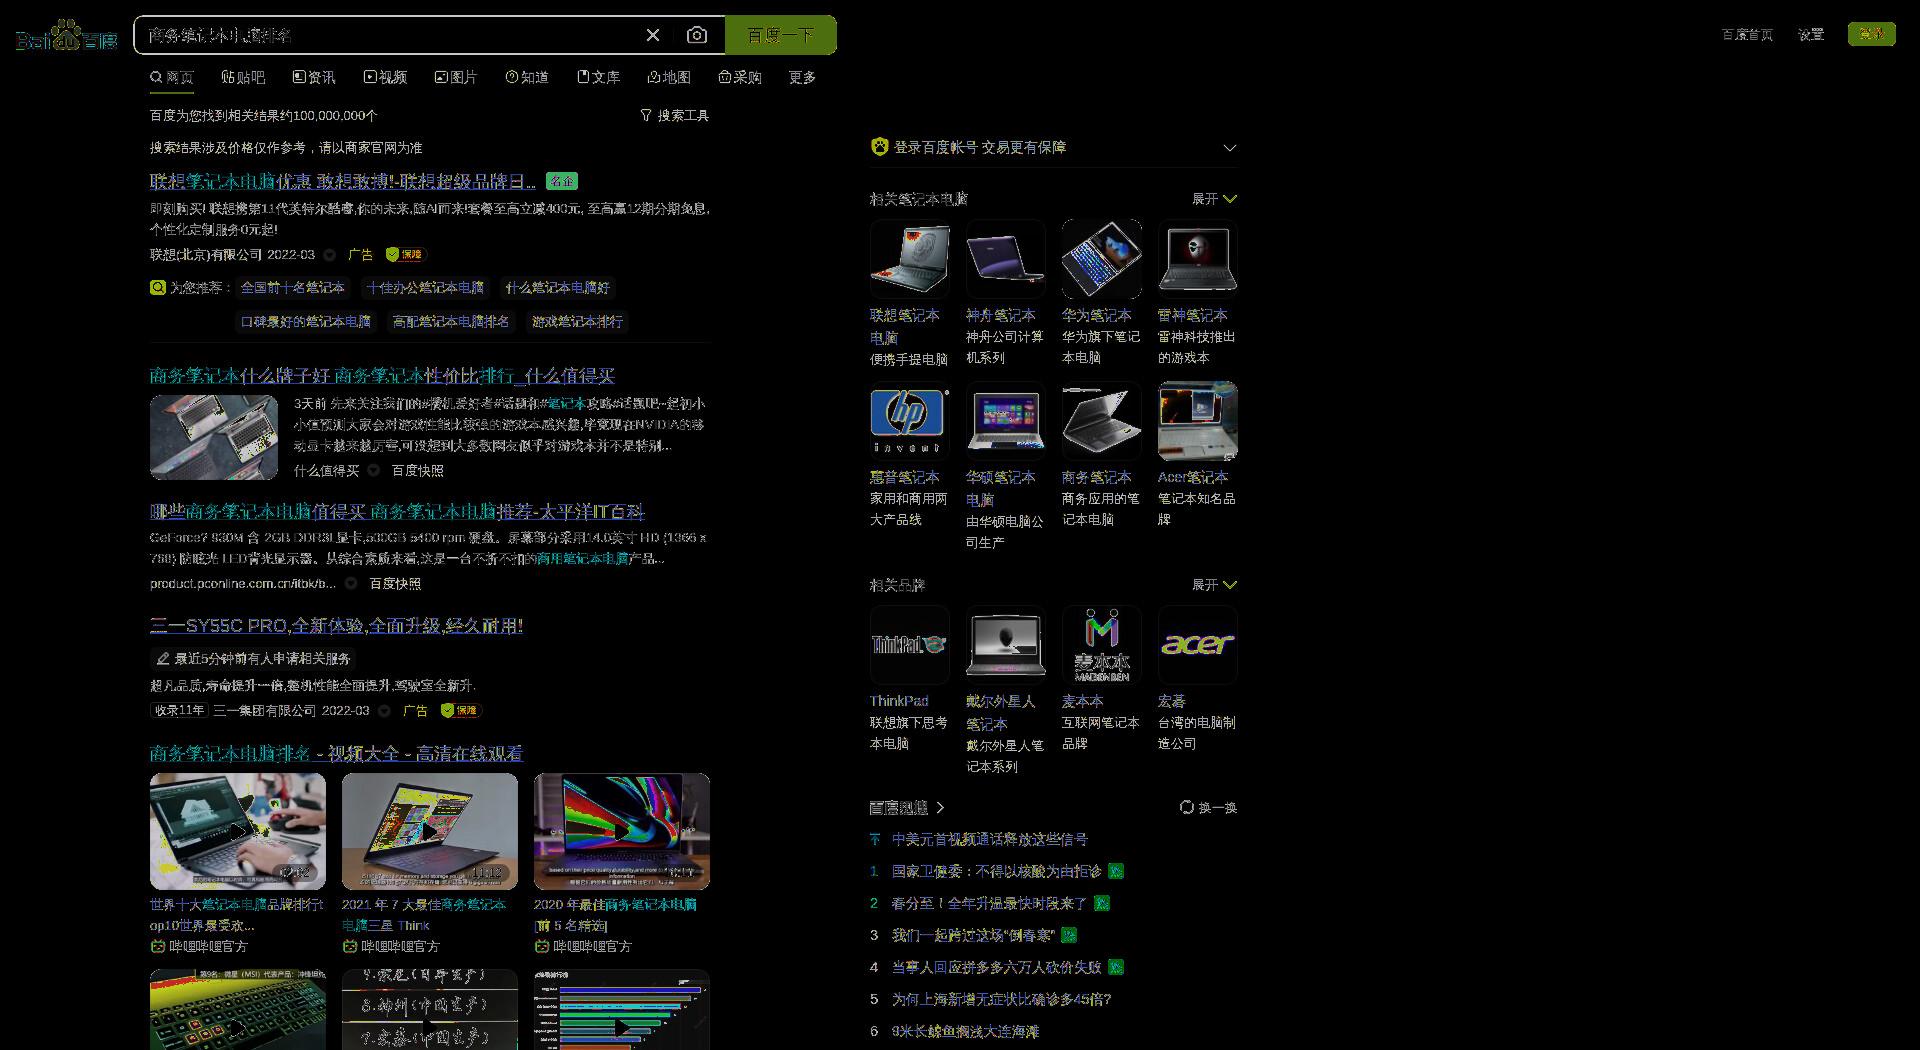Open 为何上海新增无症状 hot search item

[x=1001, y=1000]
